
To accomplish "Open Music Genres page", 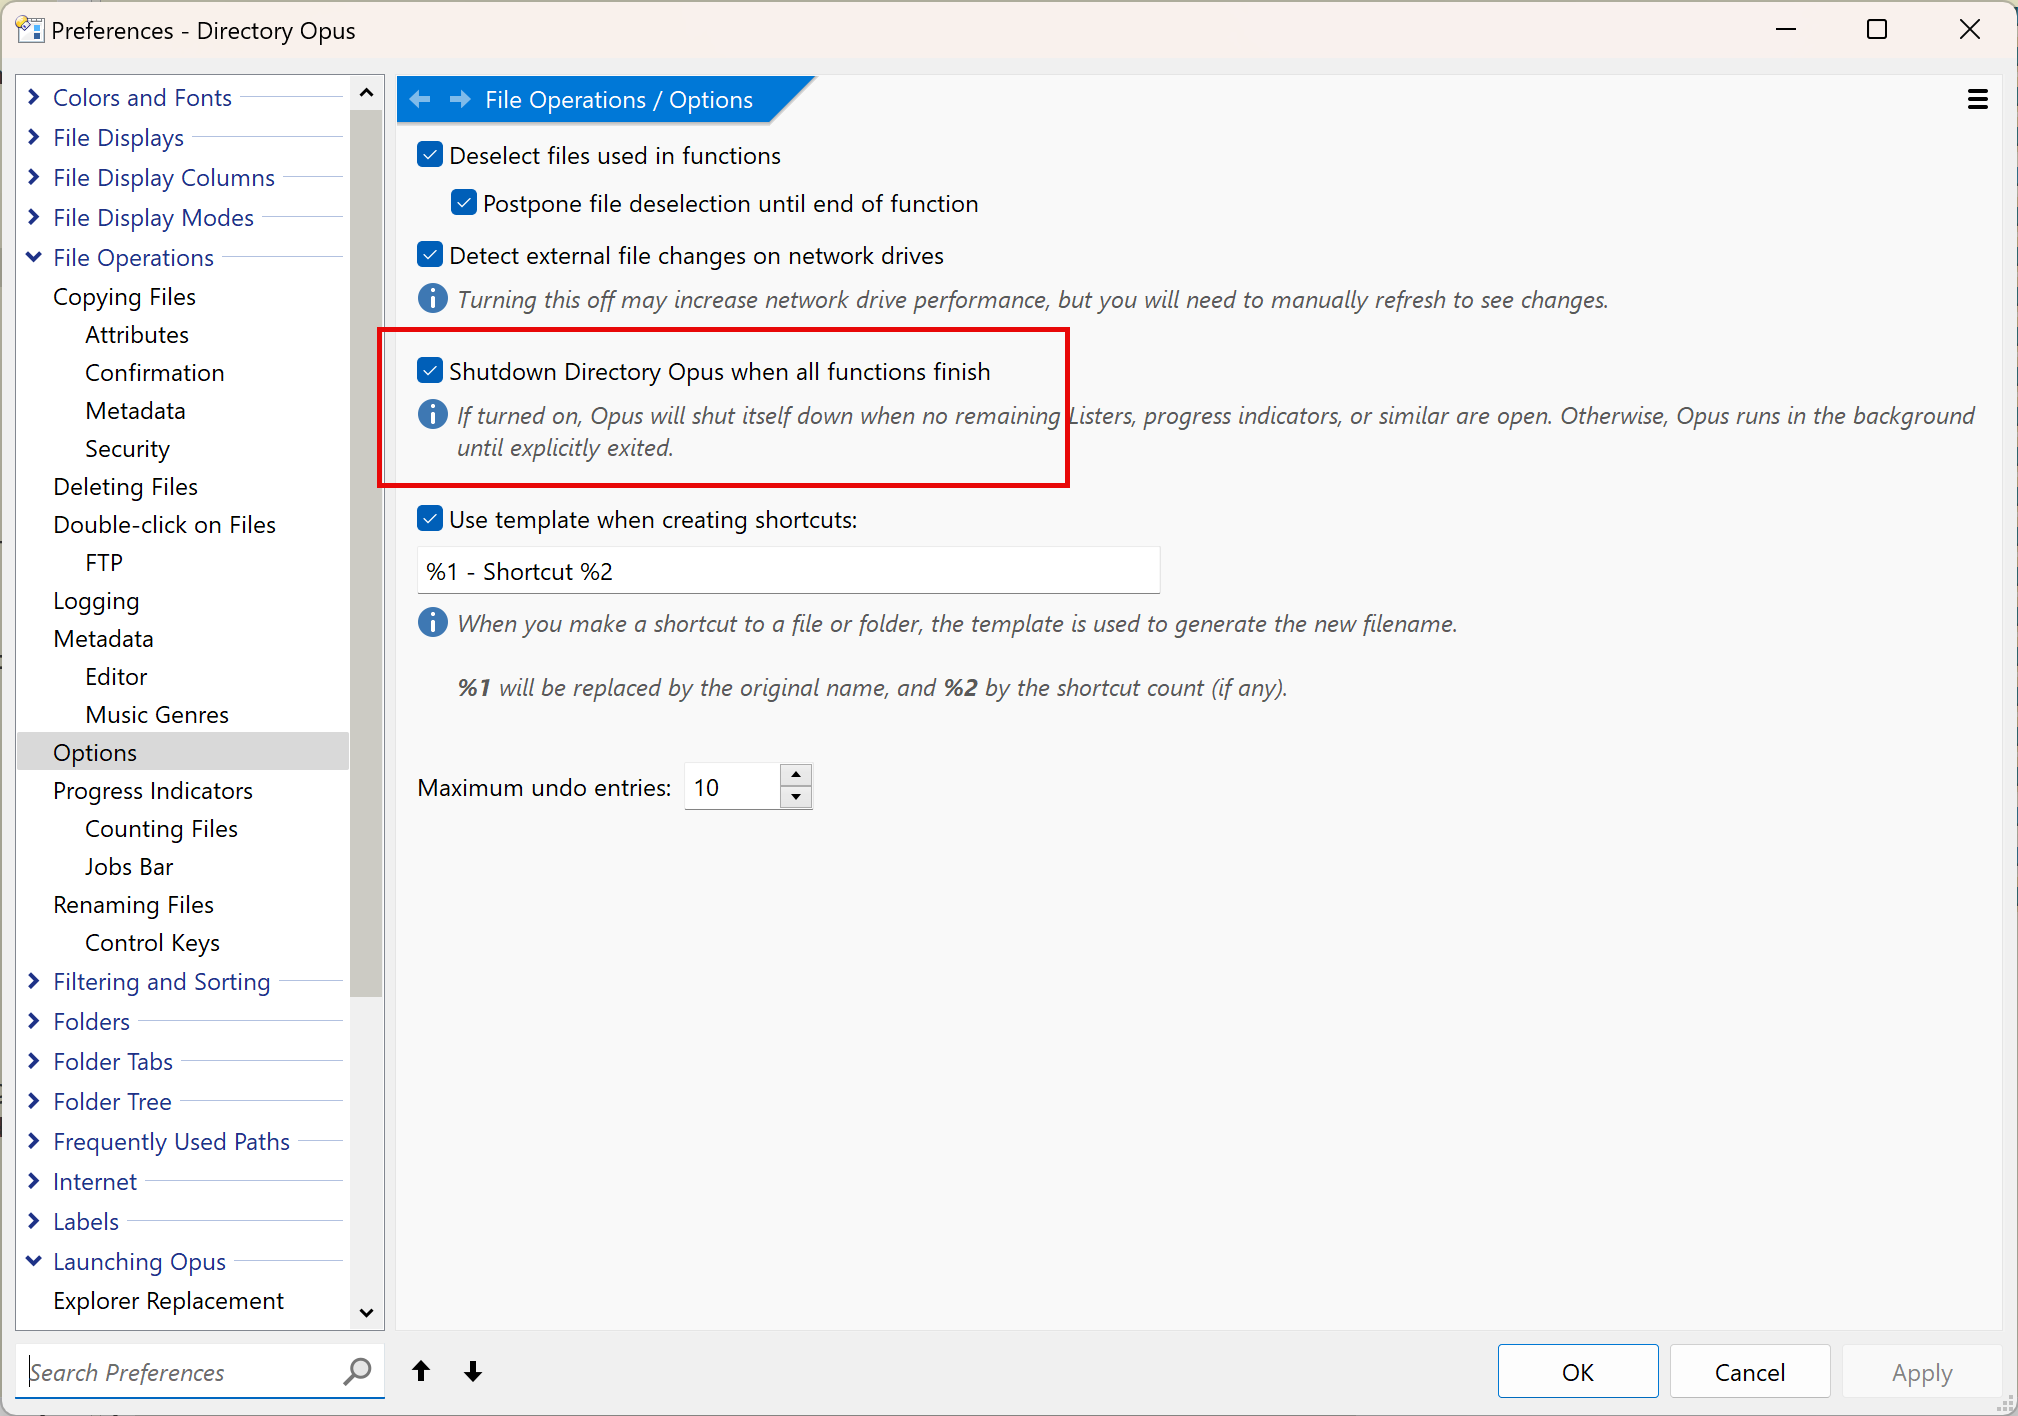I will click(x=157, y=715).
